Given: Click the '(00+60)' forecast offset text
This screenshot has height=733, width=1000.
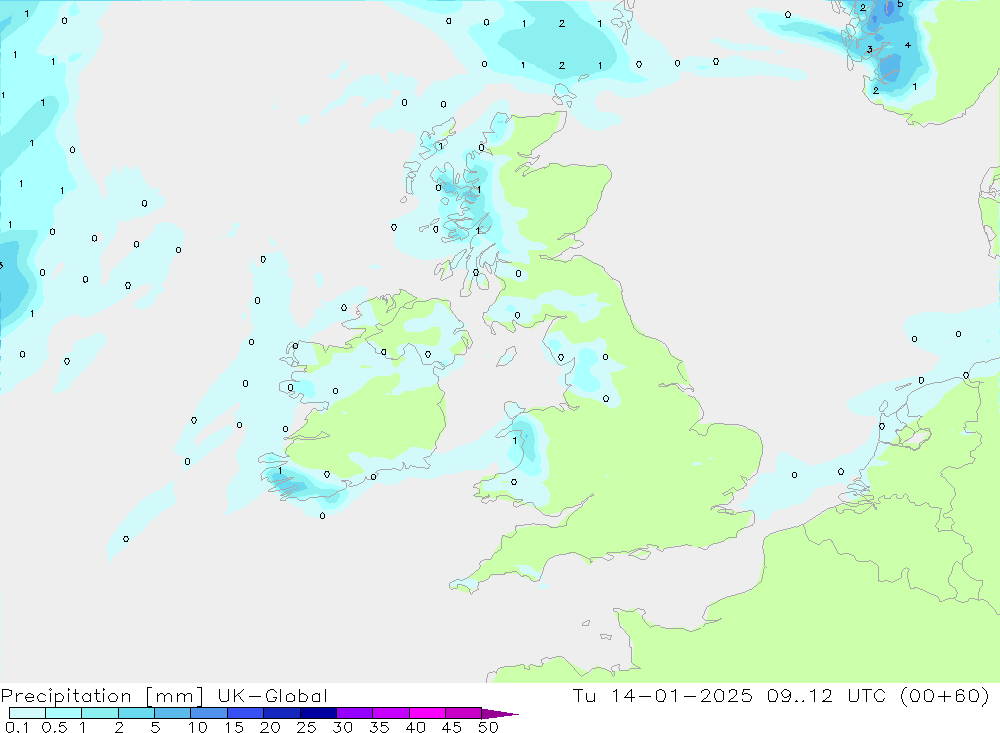Looking at the screenshot, I should click(945, 695).
